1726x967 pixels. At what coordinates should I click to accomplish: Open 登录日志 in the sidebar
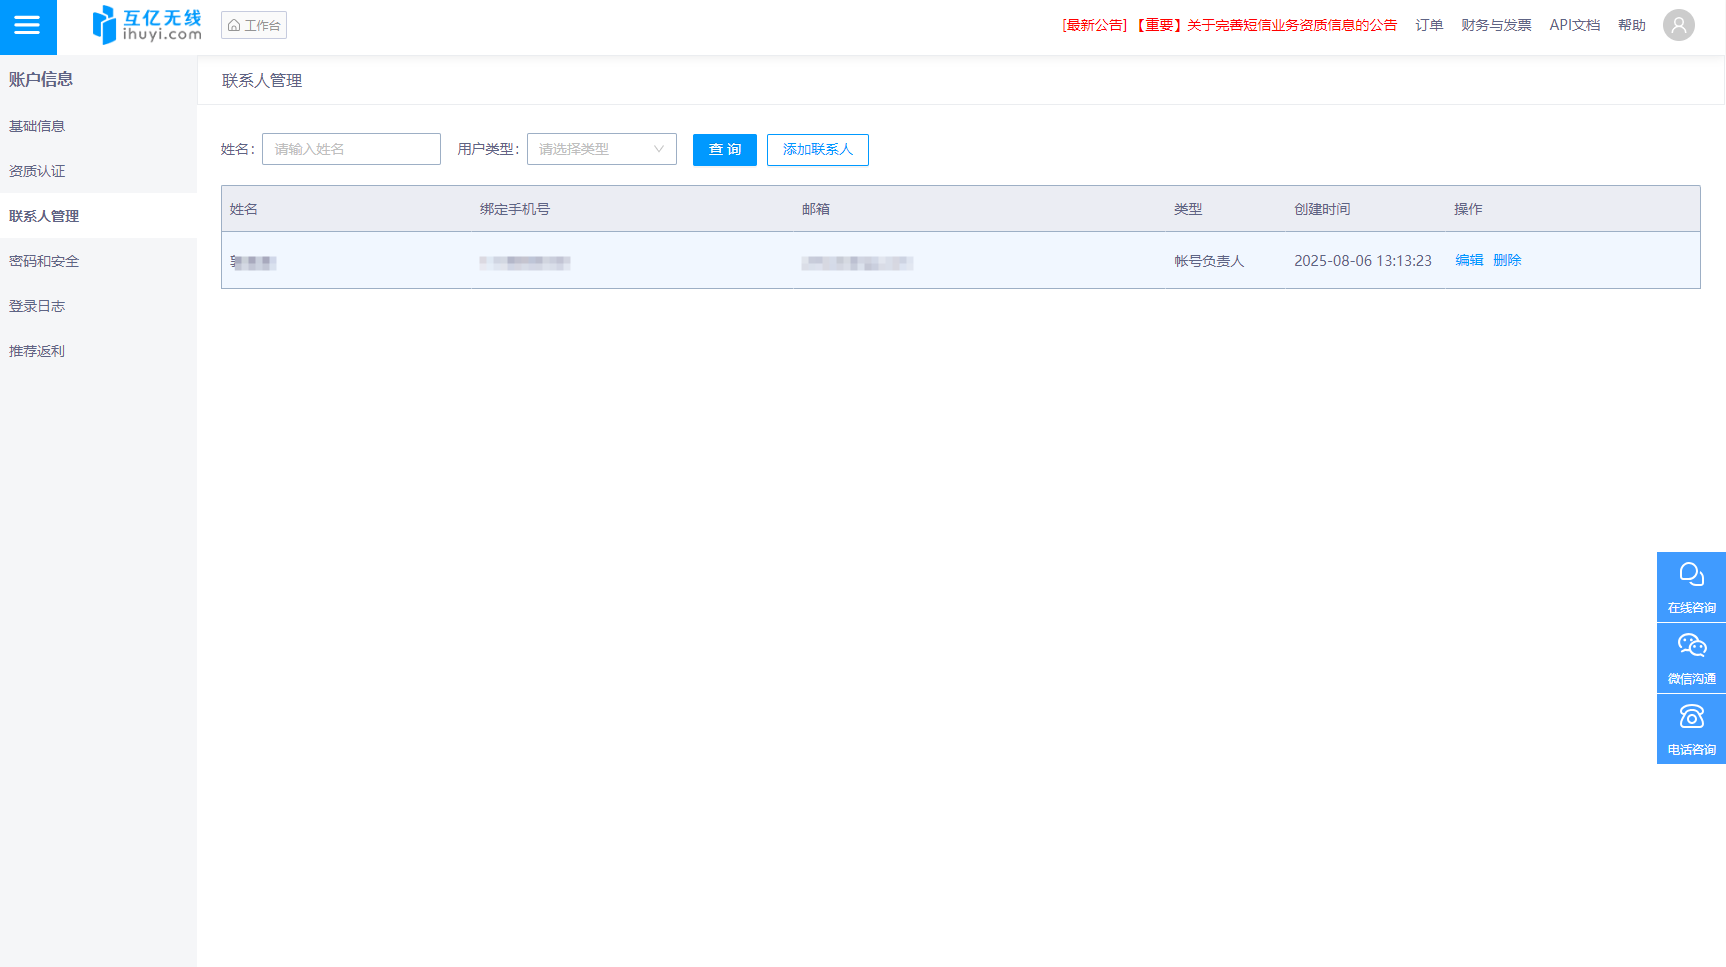(x=37, y=306)
